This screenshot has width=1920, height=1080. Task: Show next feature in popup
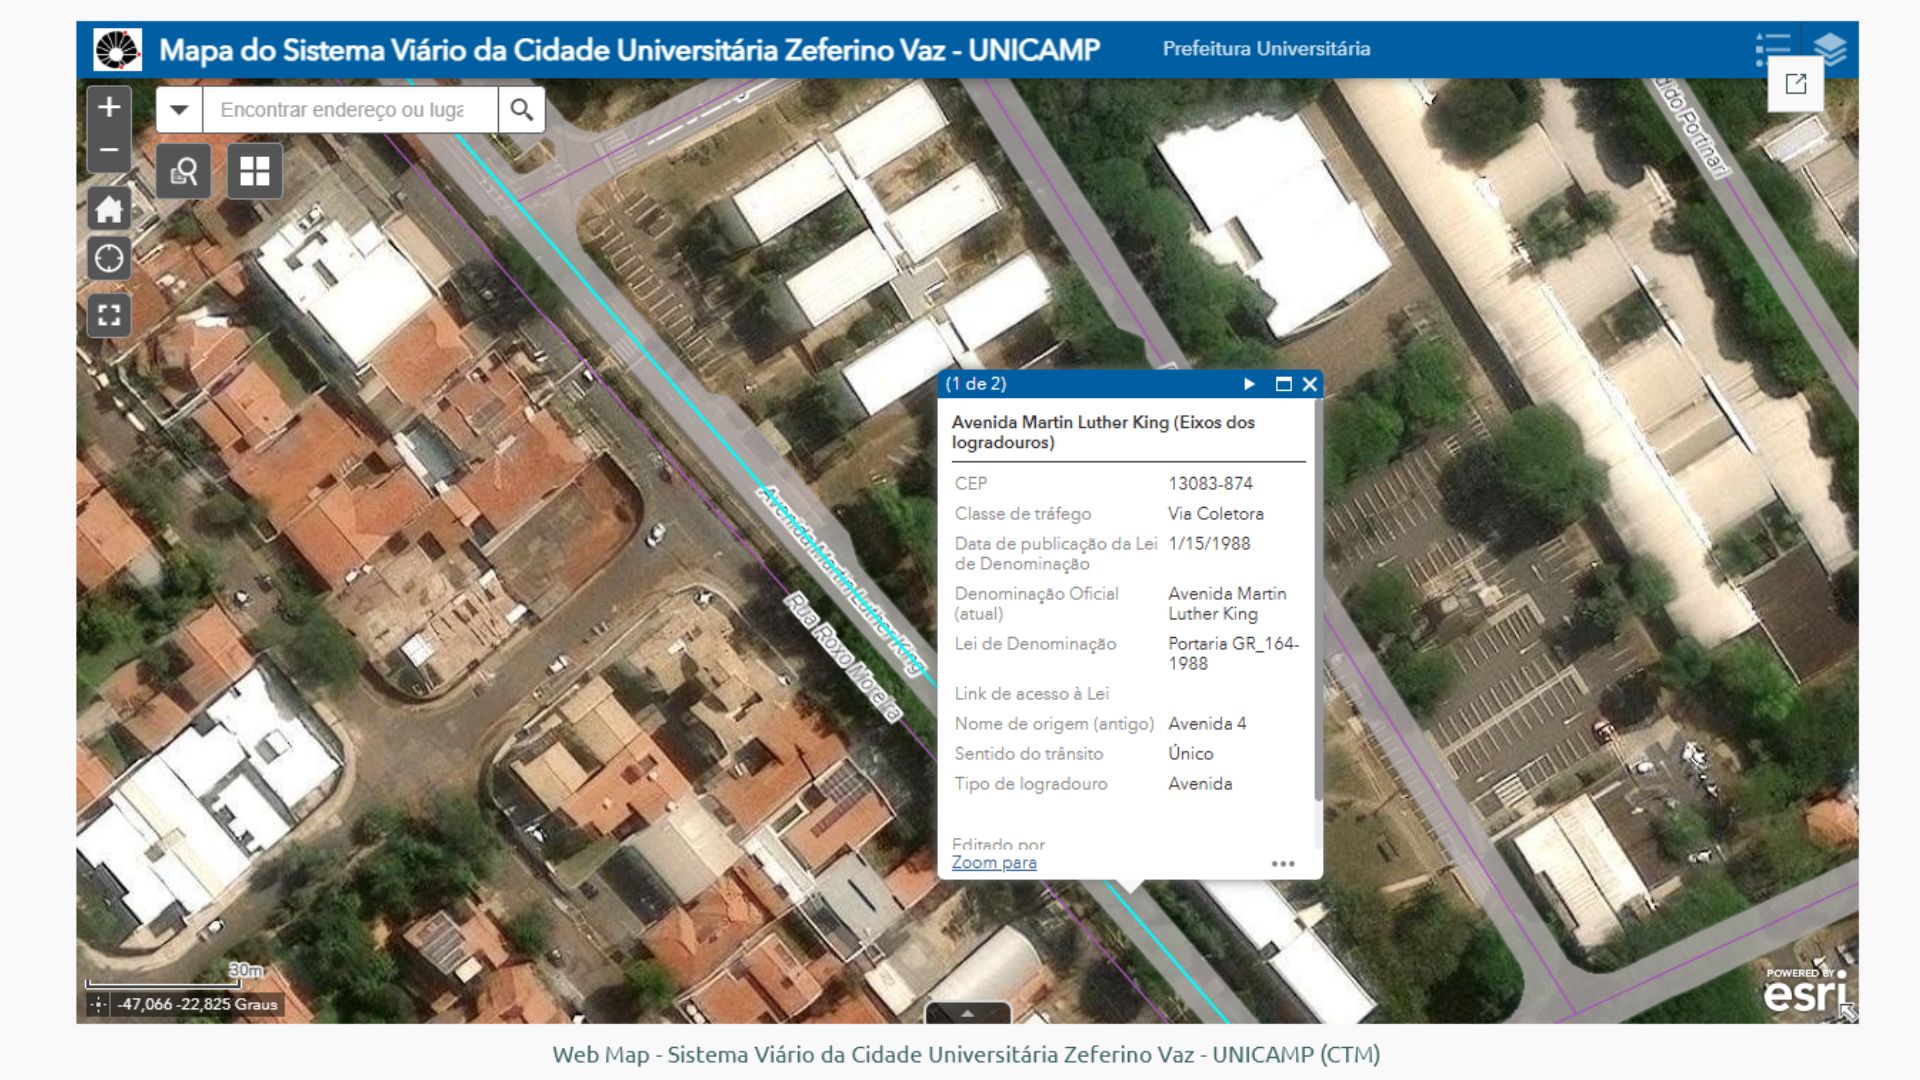point(1249,384)
